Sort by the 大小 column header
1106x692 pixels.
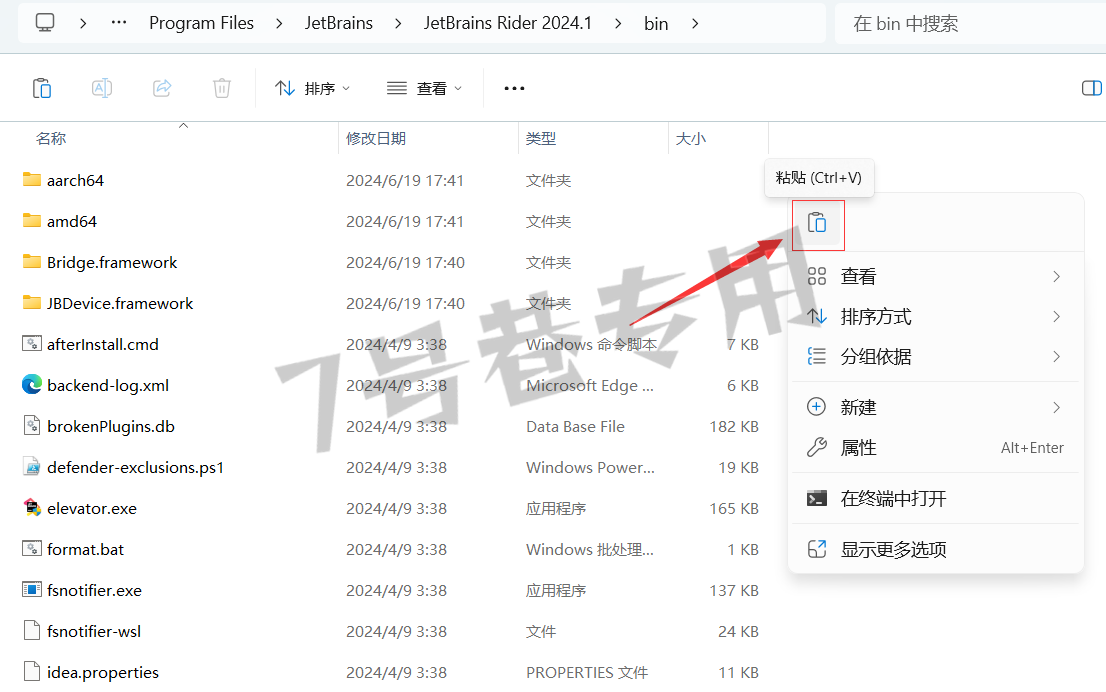click(x=691, y=139)
